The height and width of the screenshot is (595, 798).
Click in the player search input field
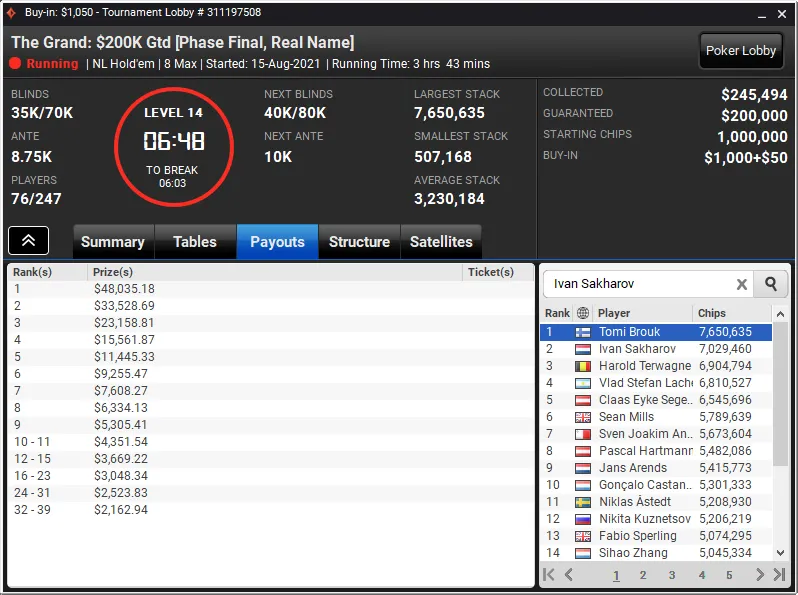(x=639, y=284)
